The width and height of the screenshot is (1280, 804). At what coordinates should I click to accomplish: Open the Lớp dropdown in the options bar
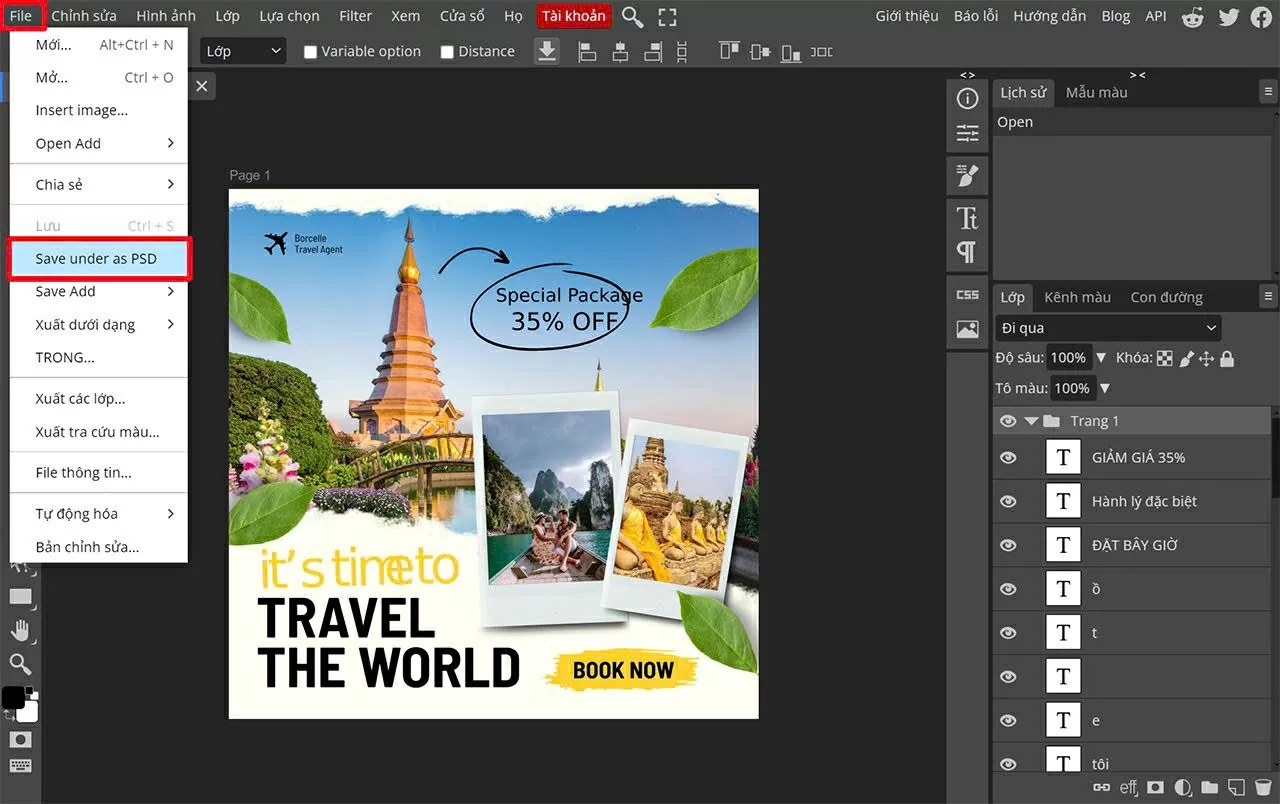[x=243, y=50]
